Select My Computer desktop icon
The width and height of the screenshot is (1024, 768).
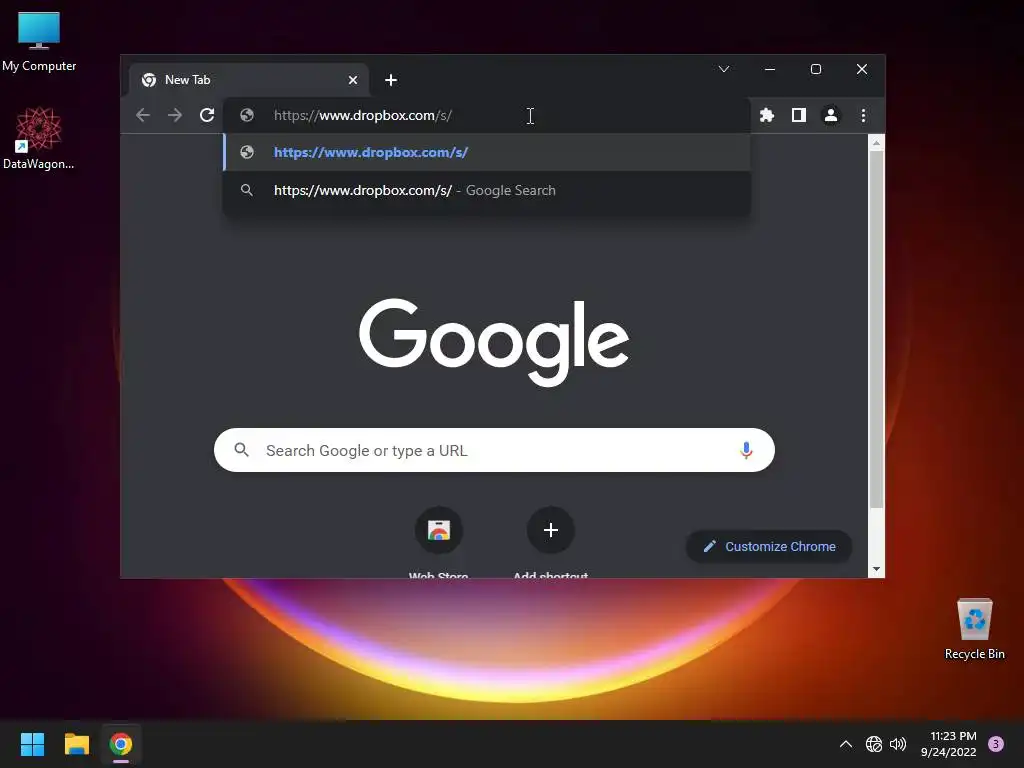tap(39, 41)
